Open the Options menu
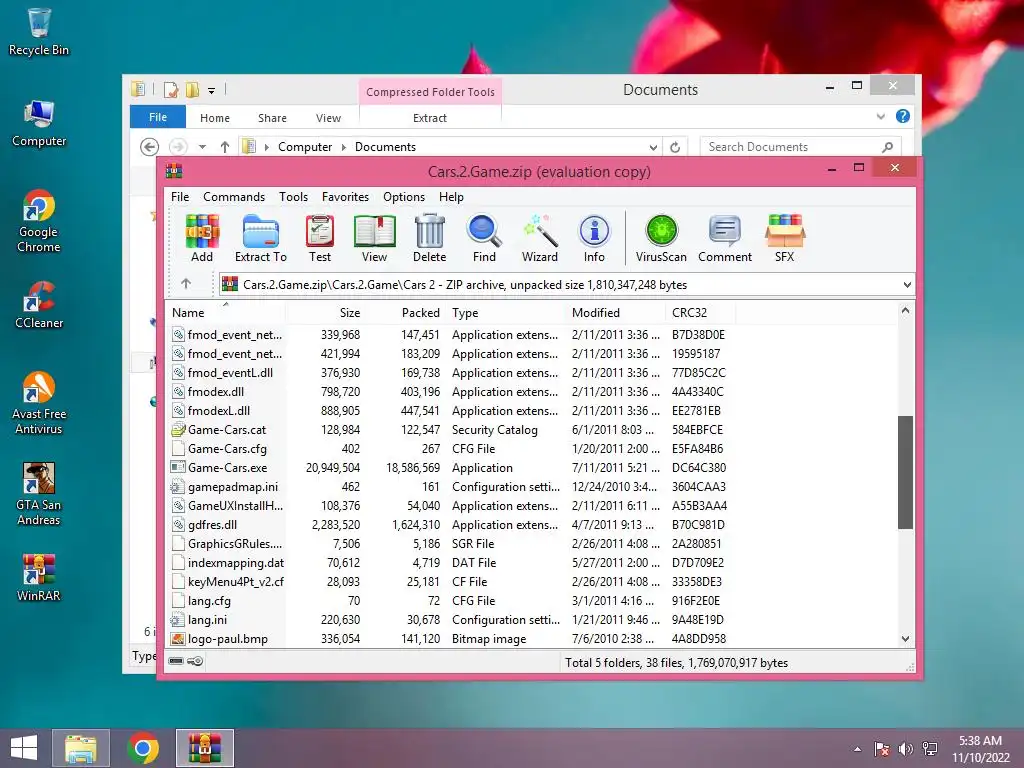This screenshot has width=1024, height=768. pos(404,197)
